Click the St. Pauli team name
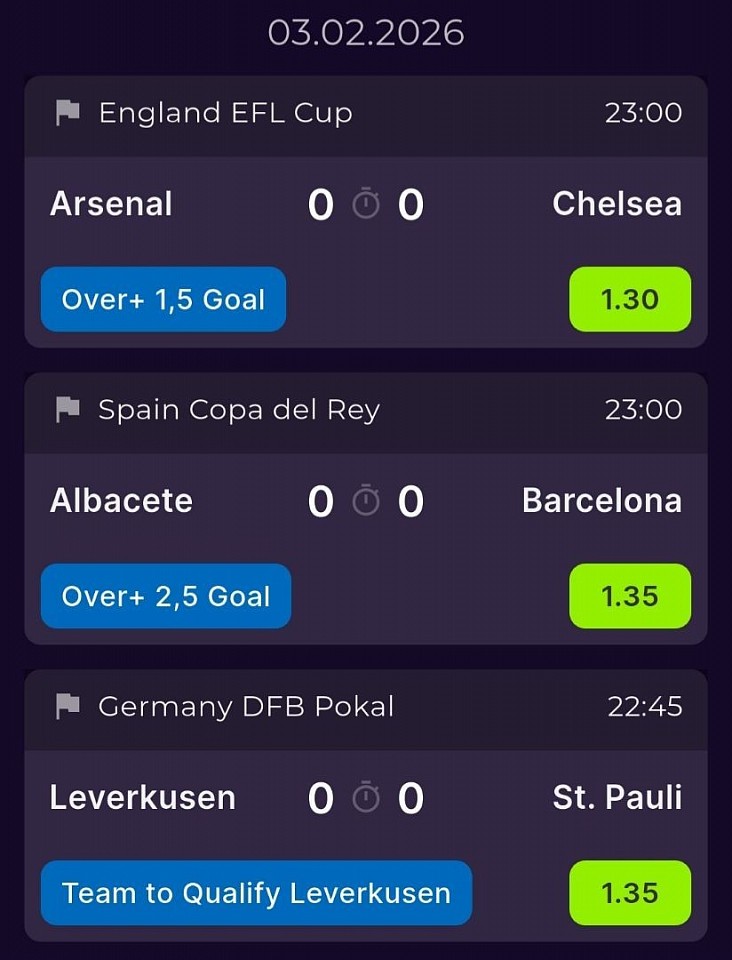This screenshot has width=732, height=960. click(617, 798)
